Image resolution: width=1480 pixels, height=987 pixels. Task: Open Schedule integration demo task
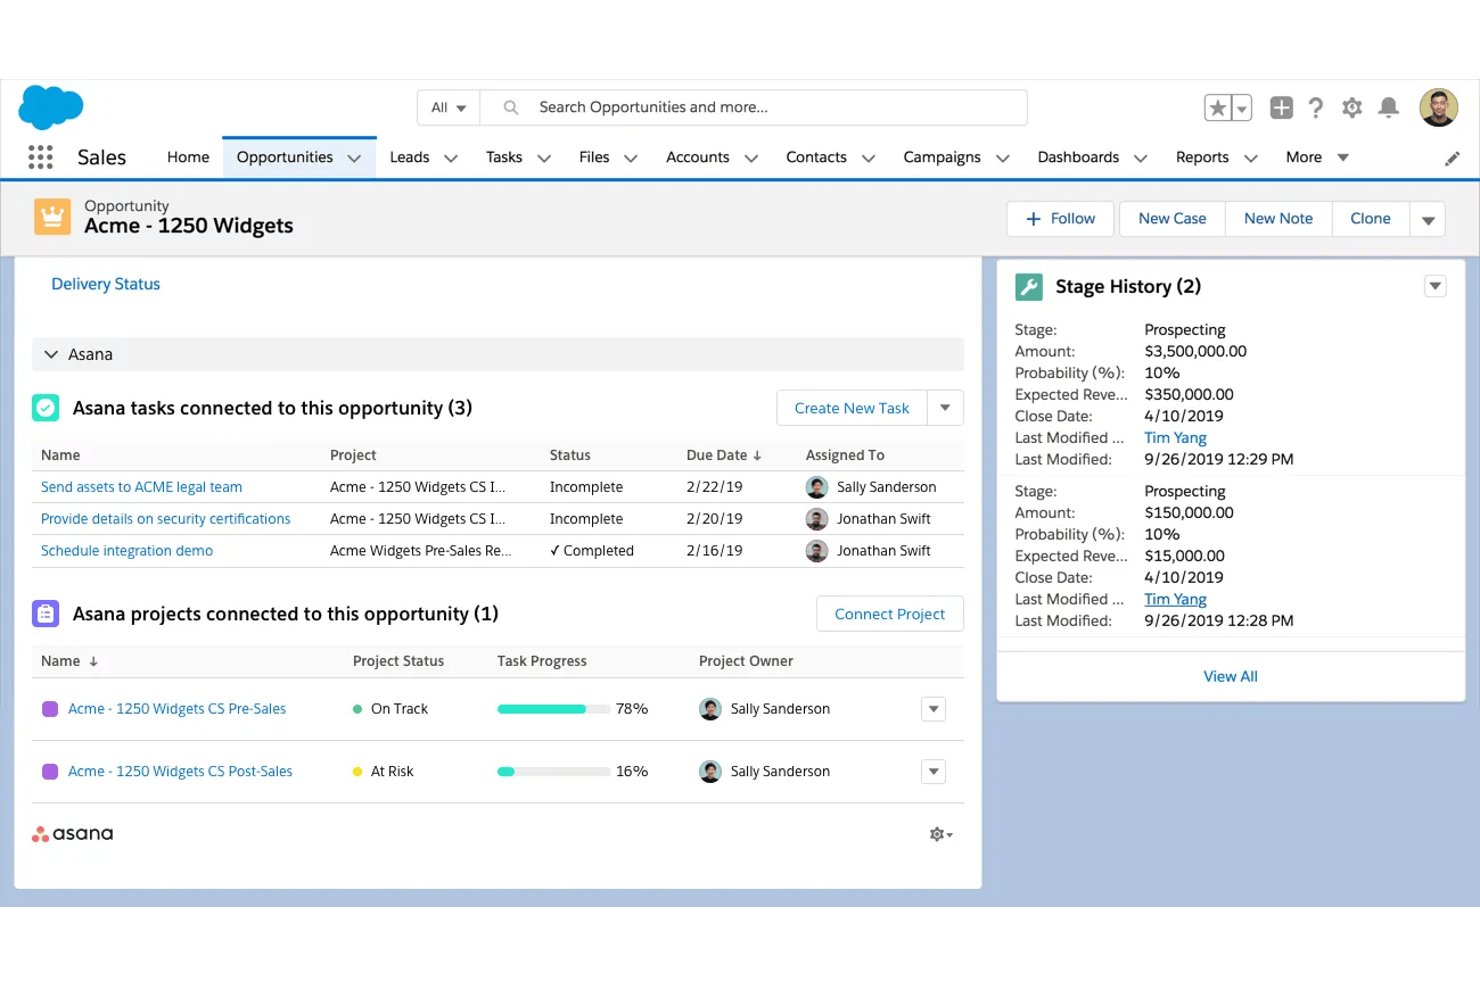(x=127, y=551)
